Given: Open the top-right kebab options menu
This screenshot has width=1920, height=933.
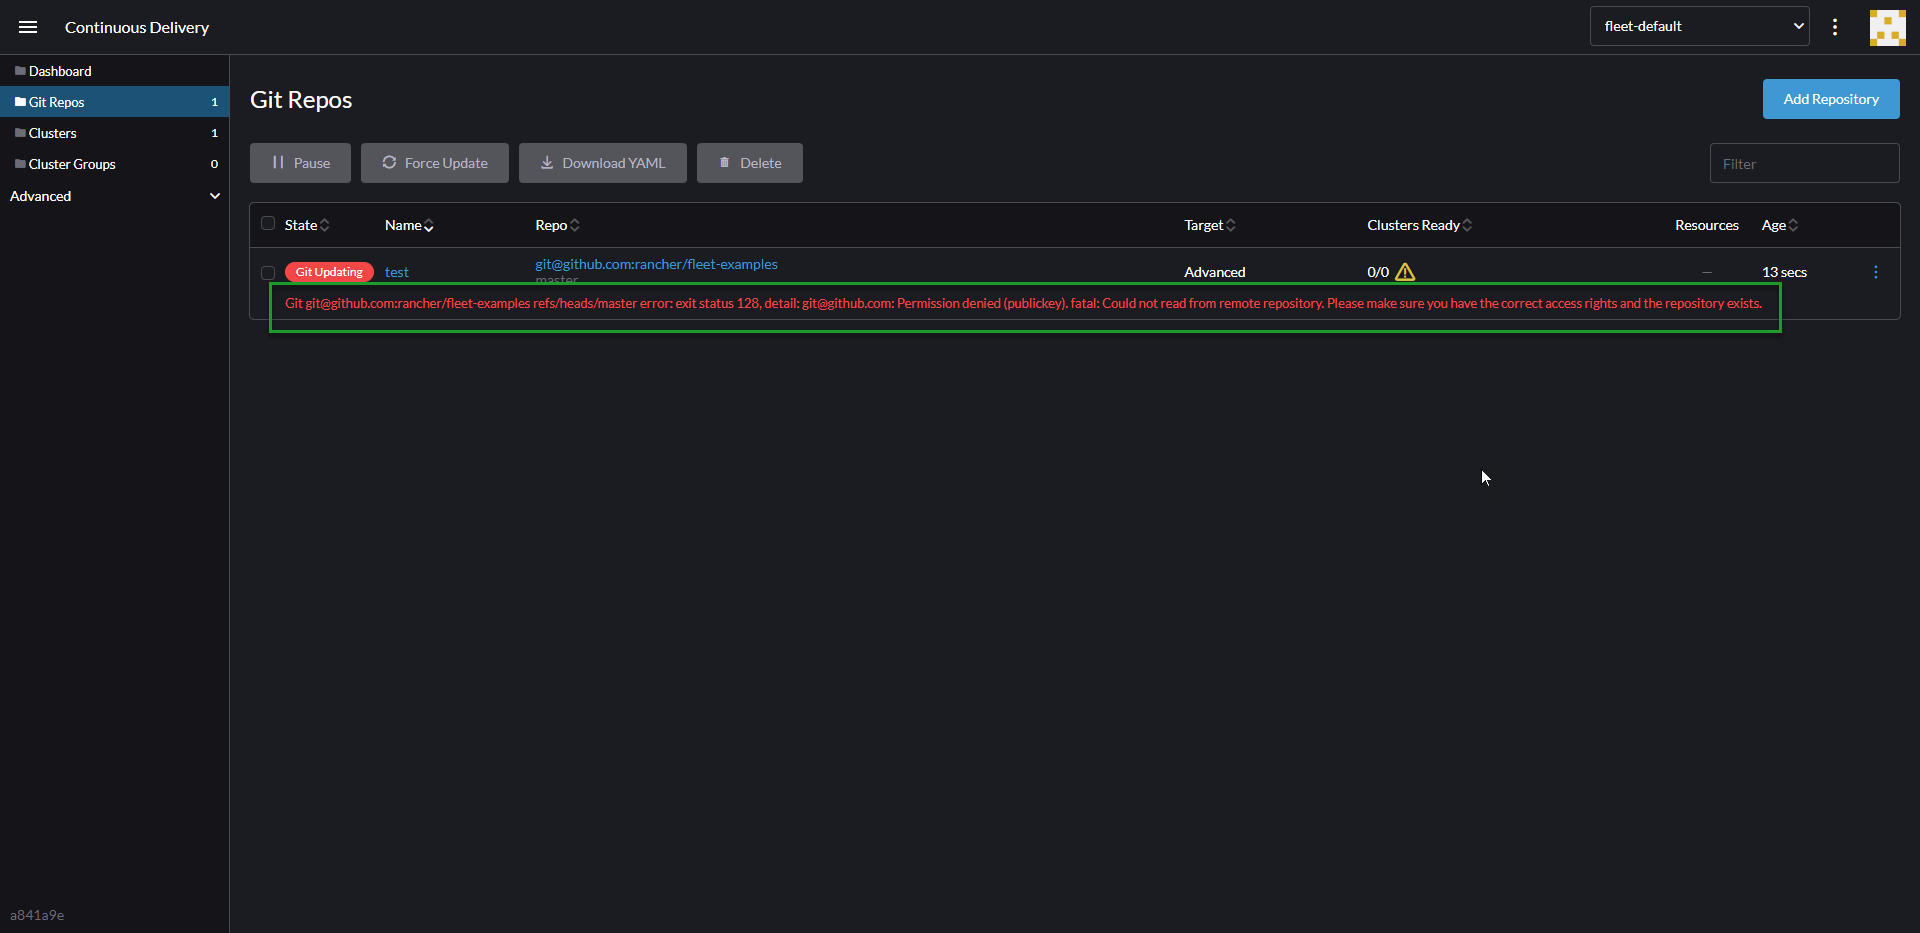Looking at the screenshot, I should pyautogui.click(x=1835, y=27).
